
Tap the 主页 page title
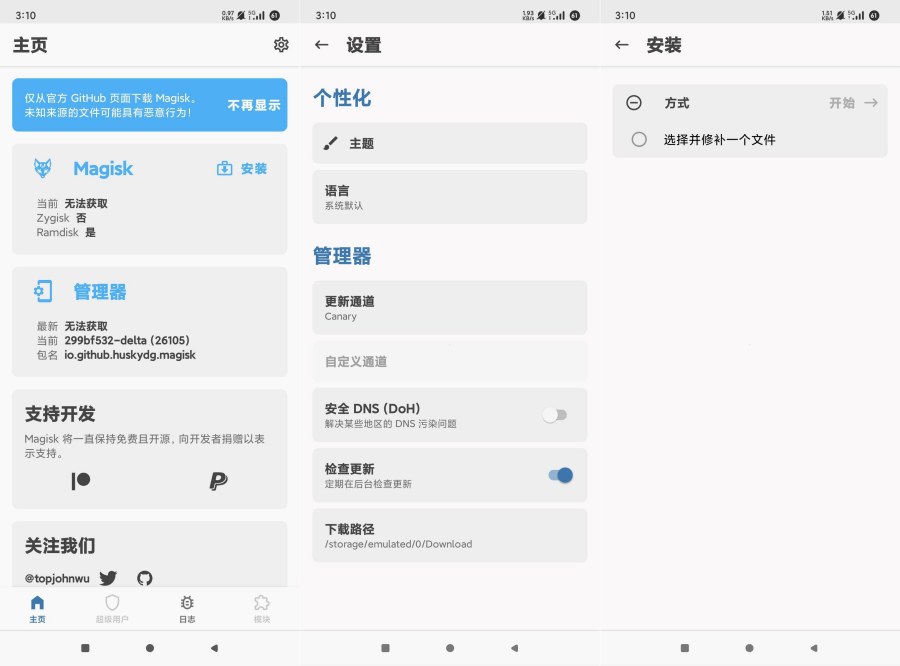30,45
